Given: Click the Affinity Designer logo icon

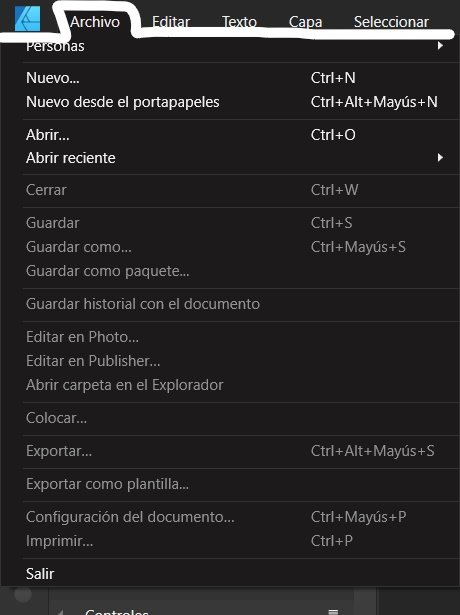Looking at the screenshot, I should coord(27,18).
